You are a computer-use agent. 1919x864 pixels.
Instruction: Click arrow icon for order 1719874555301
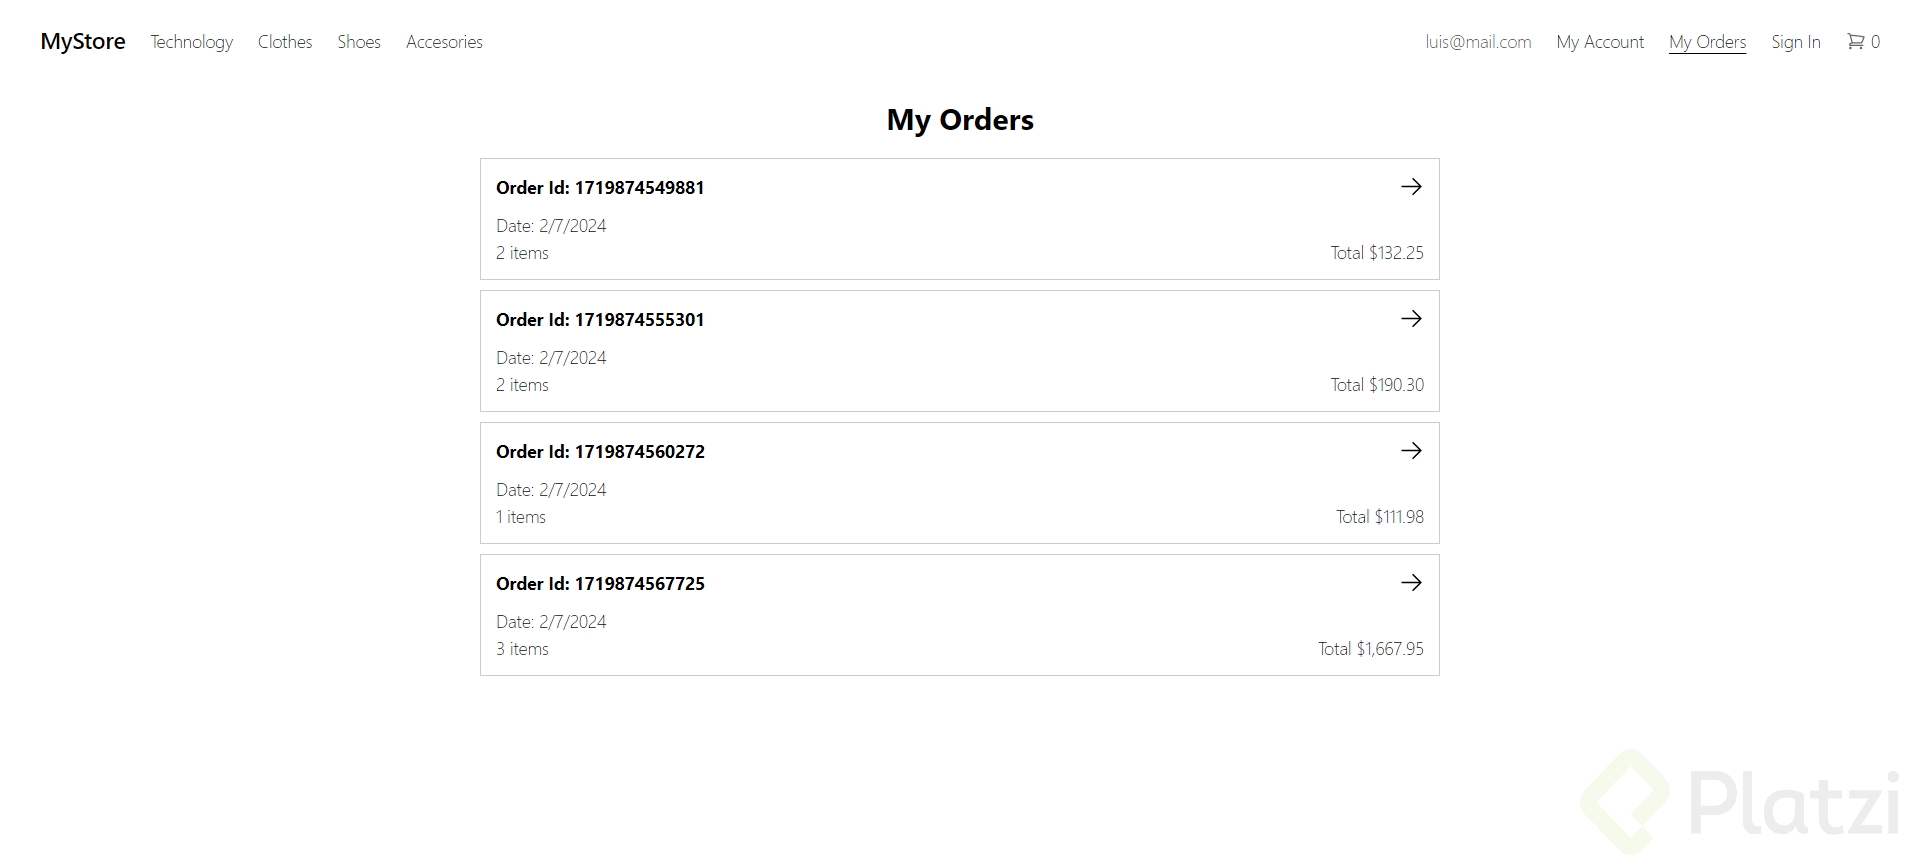pos(1411,319)
